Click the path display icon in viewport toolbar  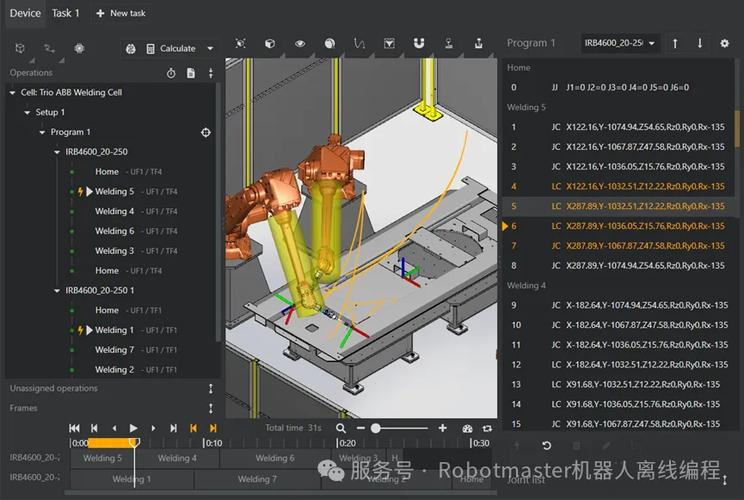pyautogui.click(x=359, y=44)
